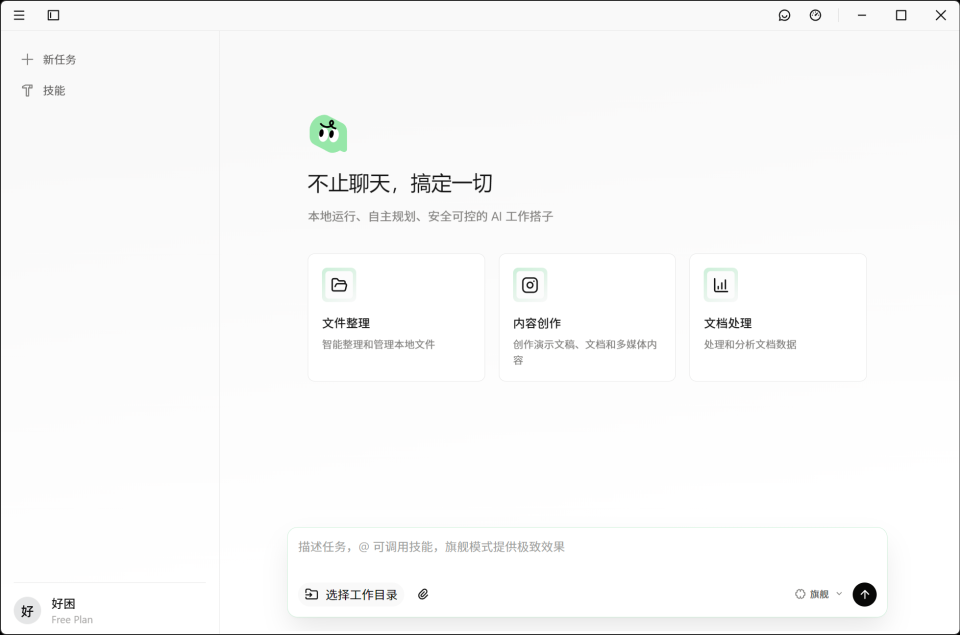Open the 文件整理 card
960x635 pixels.
tap(396, 317)
